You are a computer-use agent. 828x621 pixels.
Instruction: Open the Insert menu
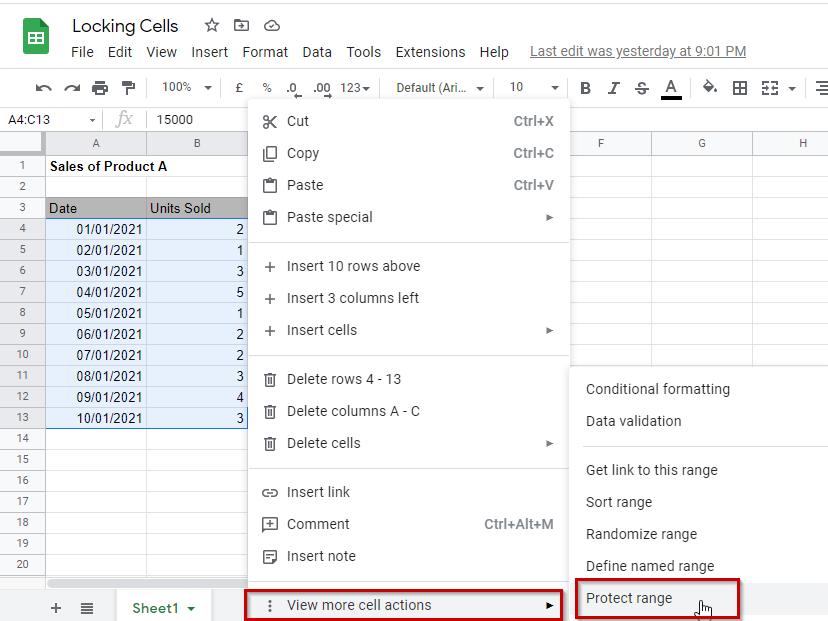point(210,52)
